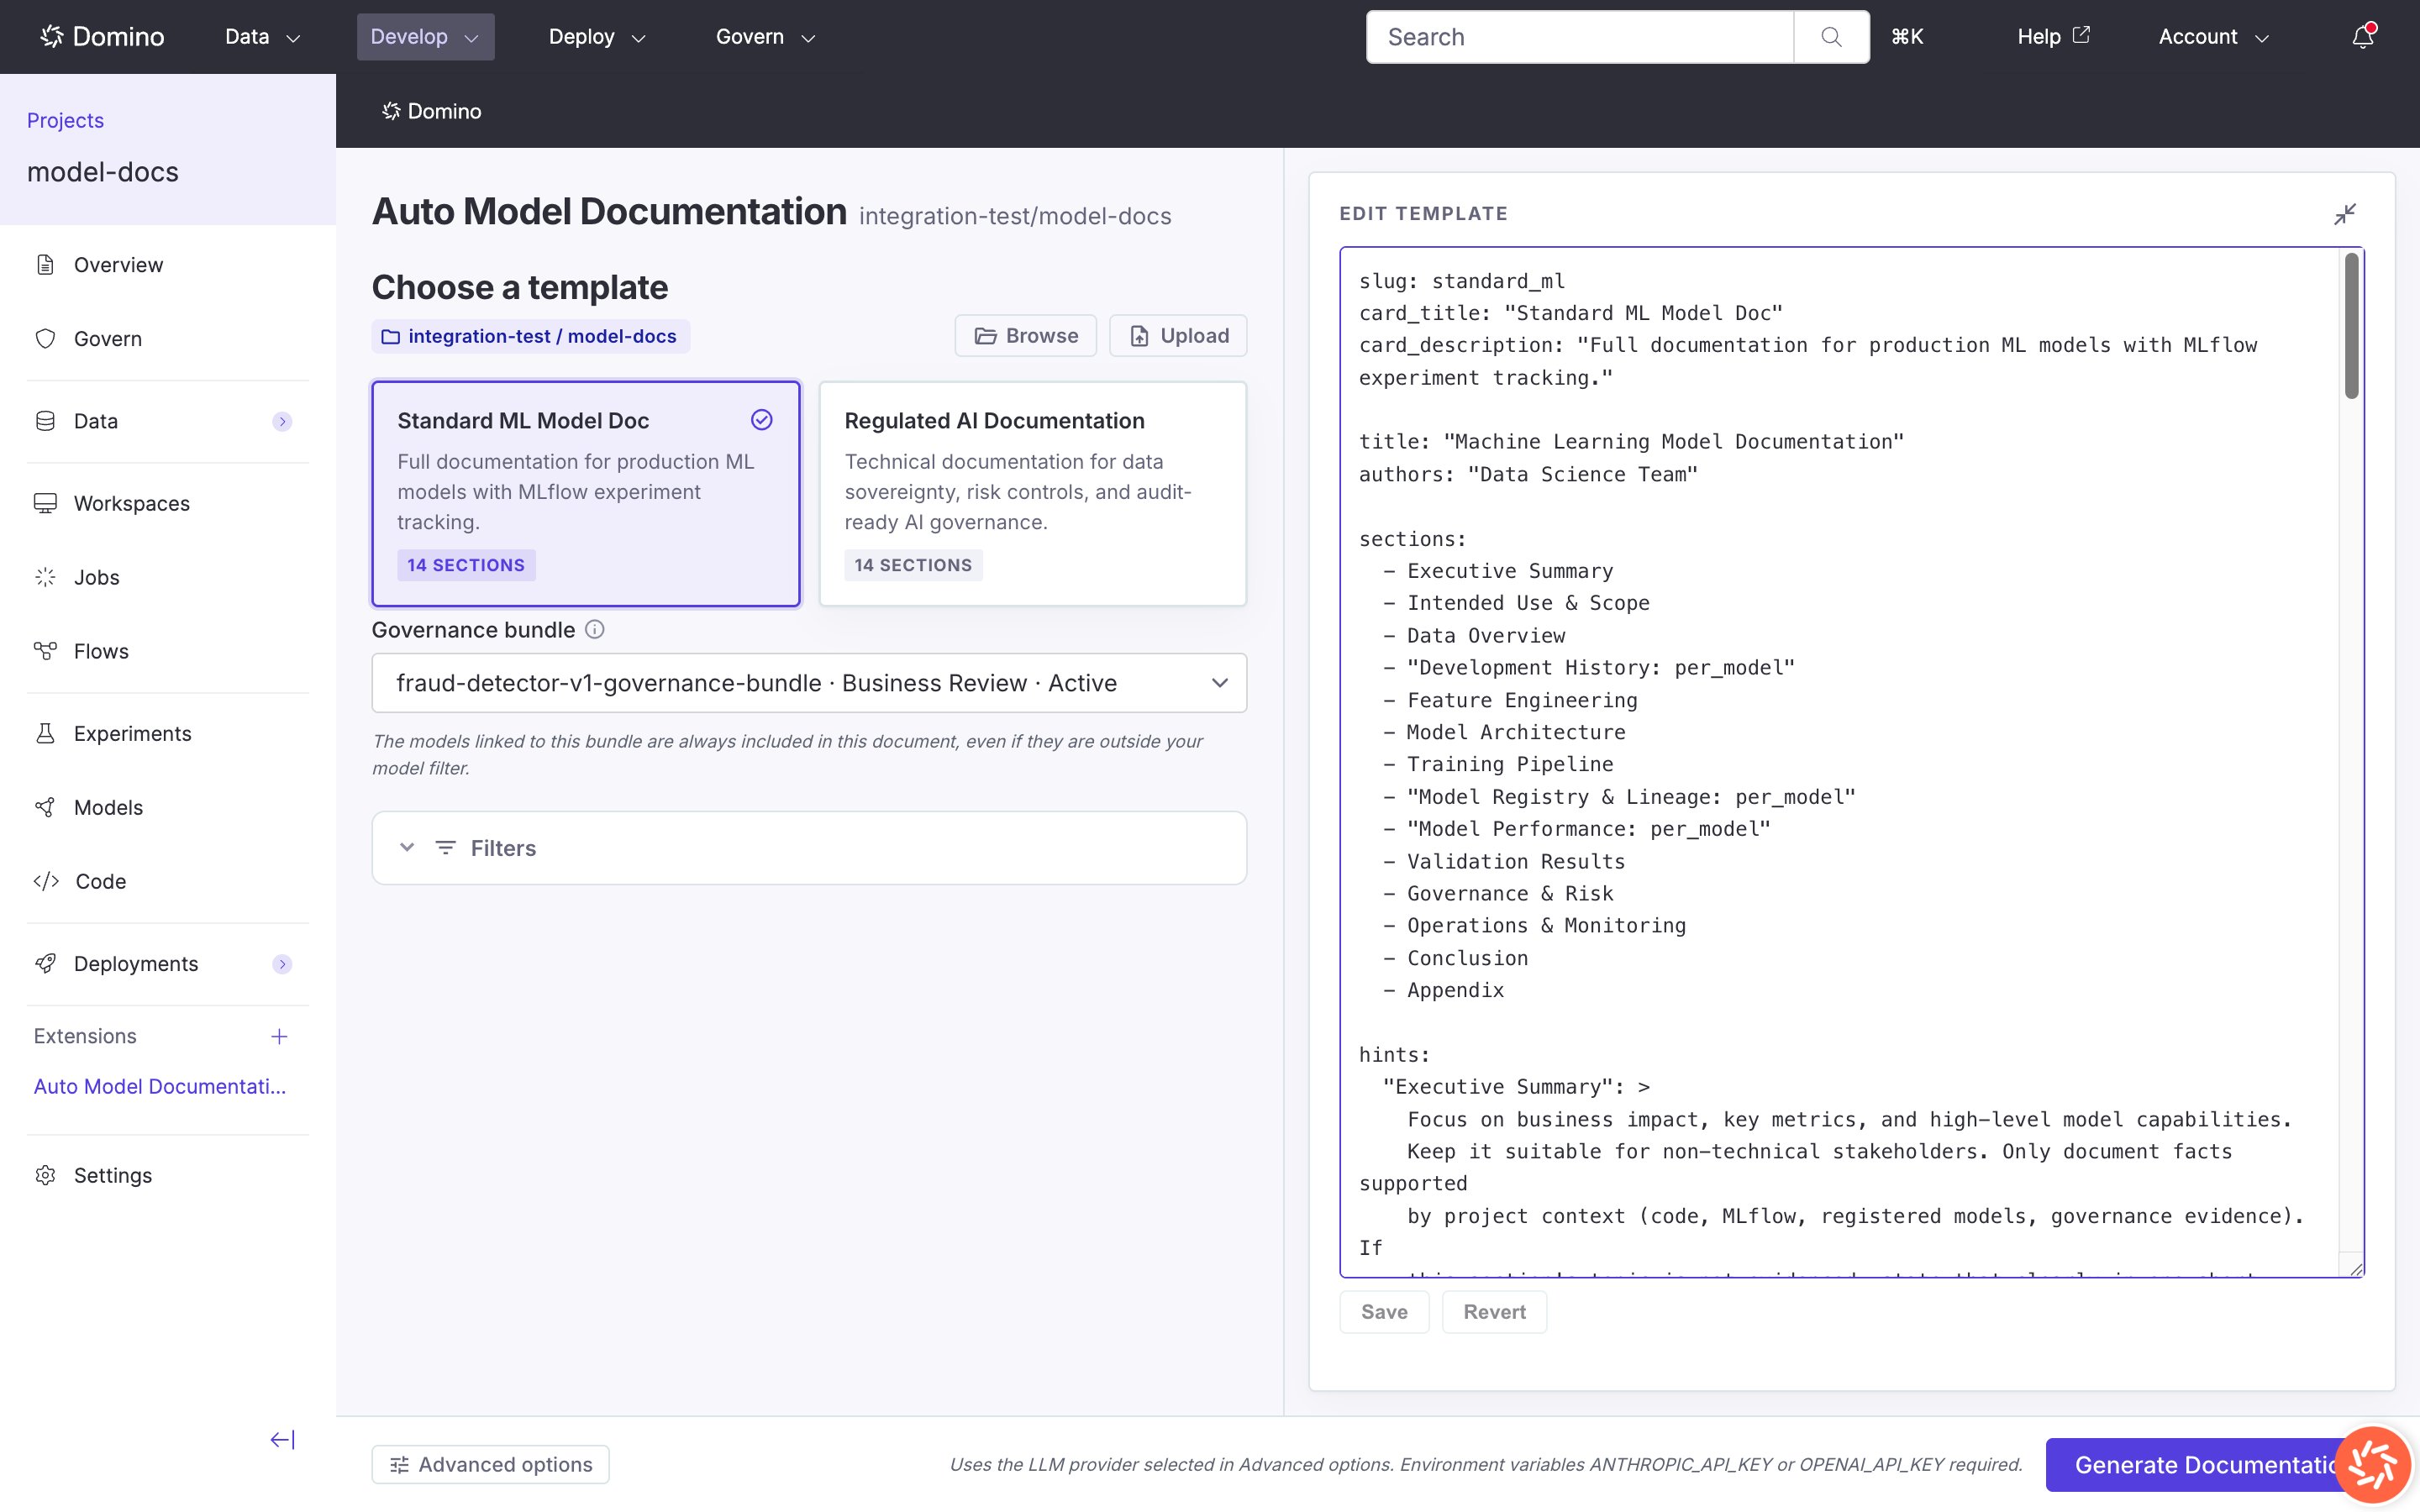The height and width of the screenshot is (1512, 2420).
Task: Click the Browse button
Action: (x=1025, y=336)
